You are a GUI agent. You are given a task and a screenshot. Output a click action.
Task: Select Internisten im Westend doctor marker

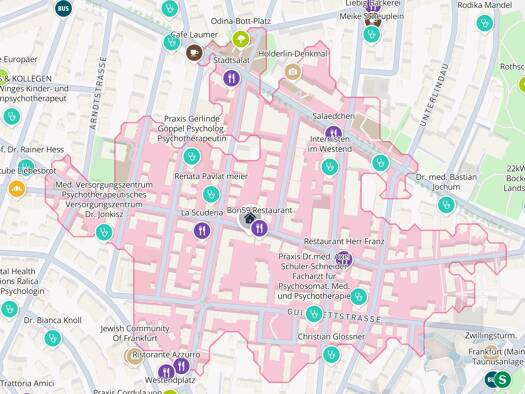[x=330, y=167]
